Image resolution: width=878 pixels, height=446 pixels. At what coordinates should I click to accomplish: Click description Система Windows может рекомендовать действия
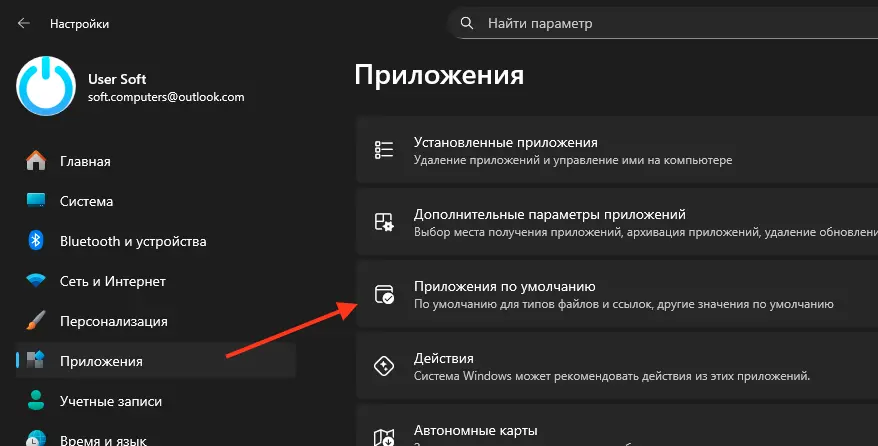612,376
